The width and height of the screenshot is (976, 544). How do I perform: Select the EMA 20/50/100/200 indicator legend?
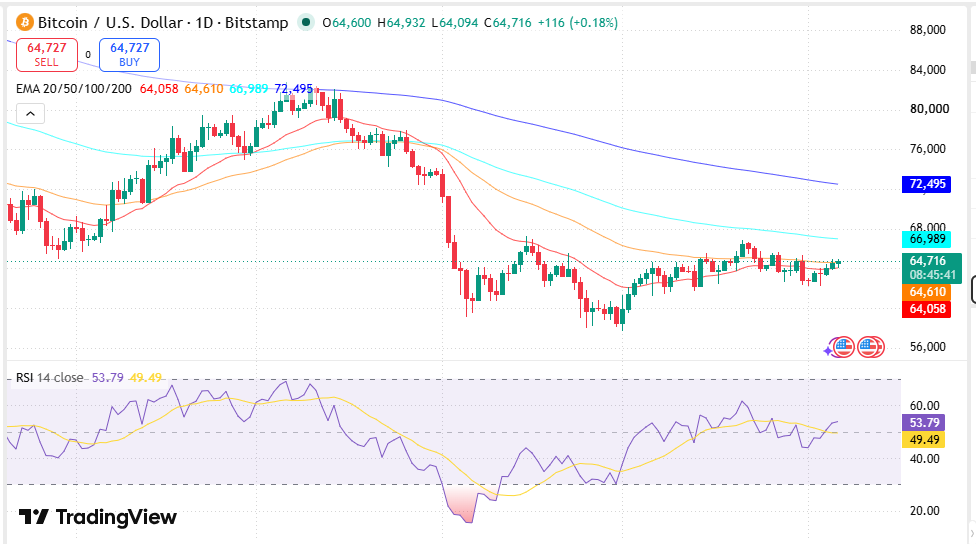tap(73, 89)
